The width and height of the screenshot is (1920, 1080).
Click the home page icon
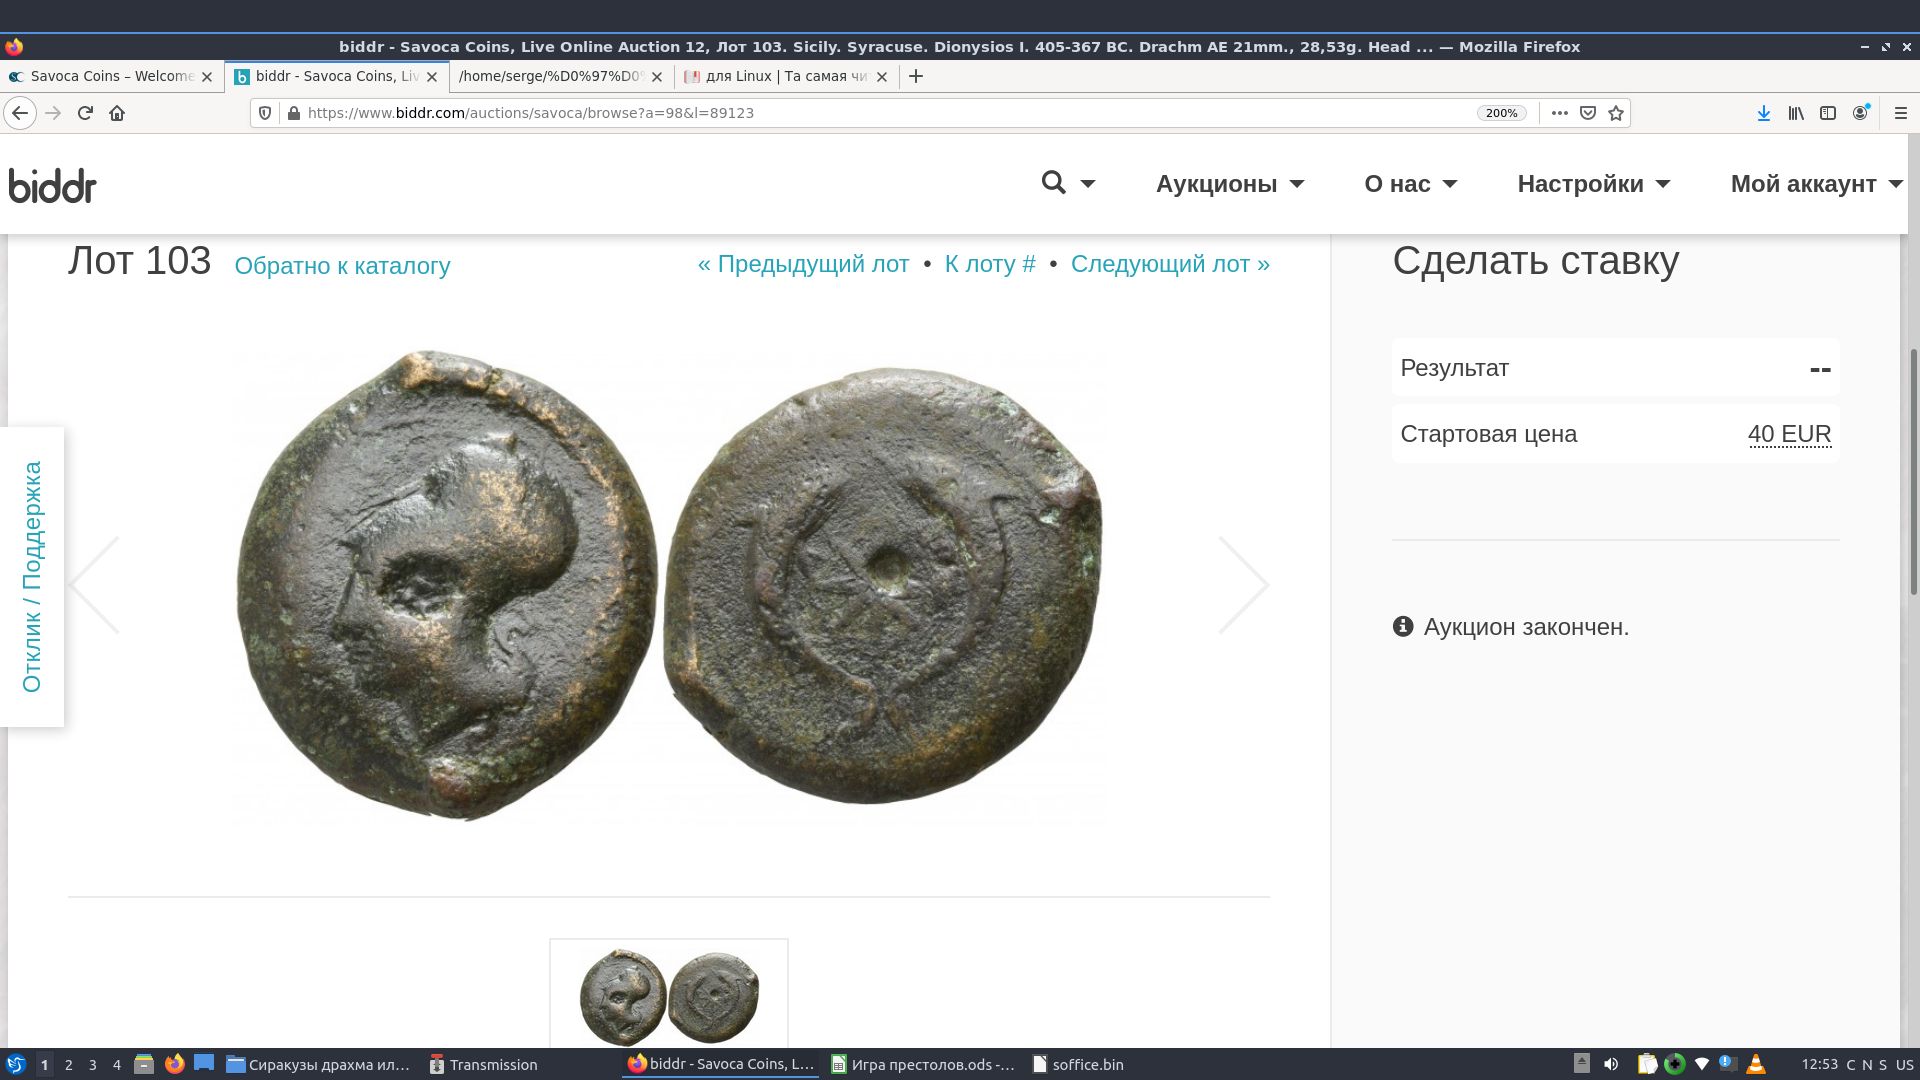(117, 113)
